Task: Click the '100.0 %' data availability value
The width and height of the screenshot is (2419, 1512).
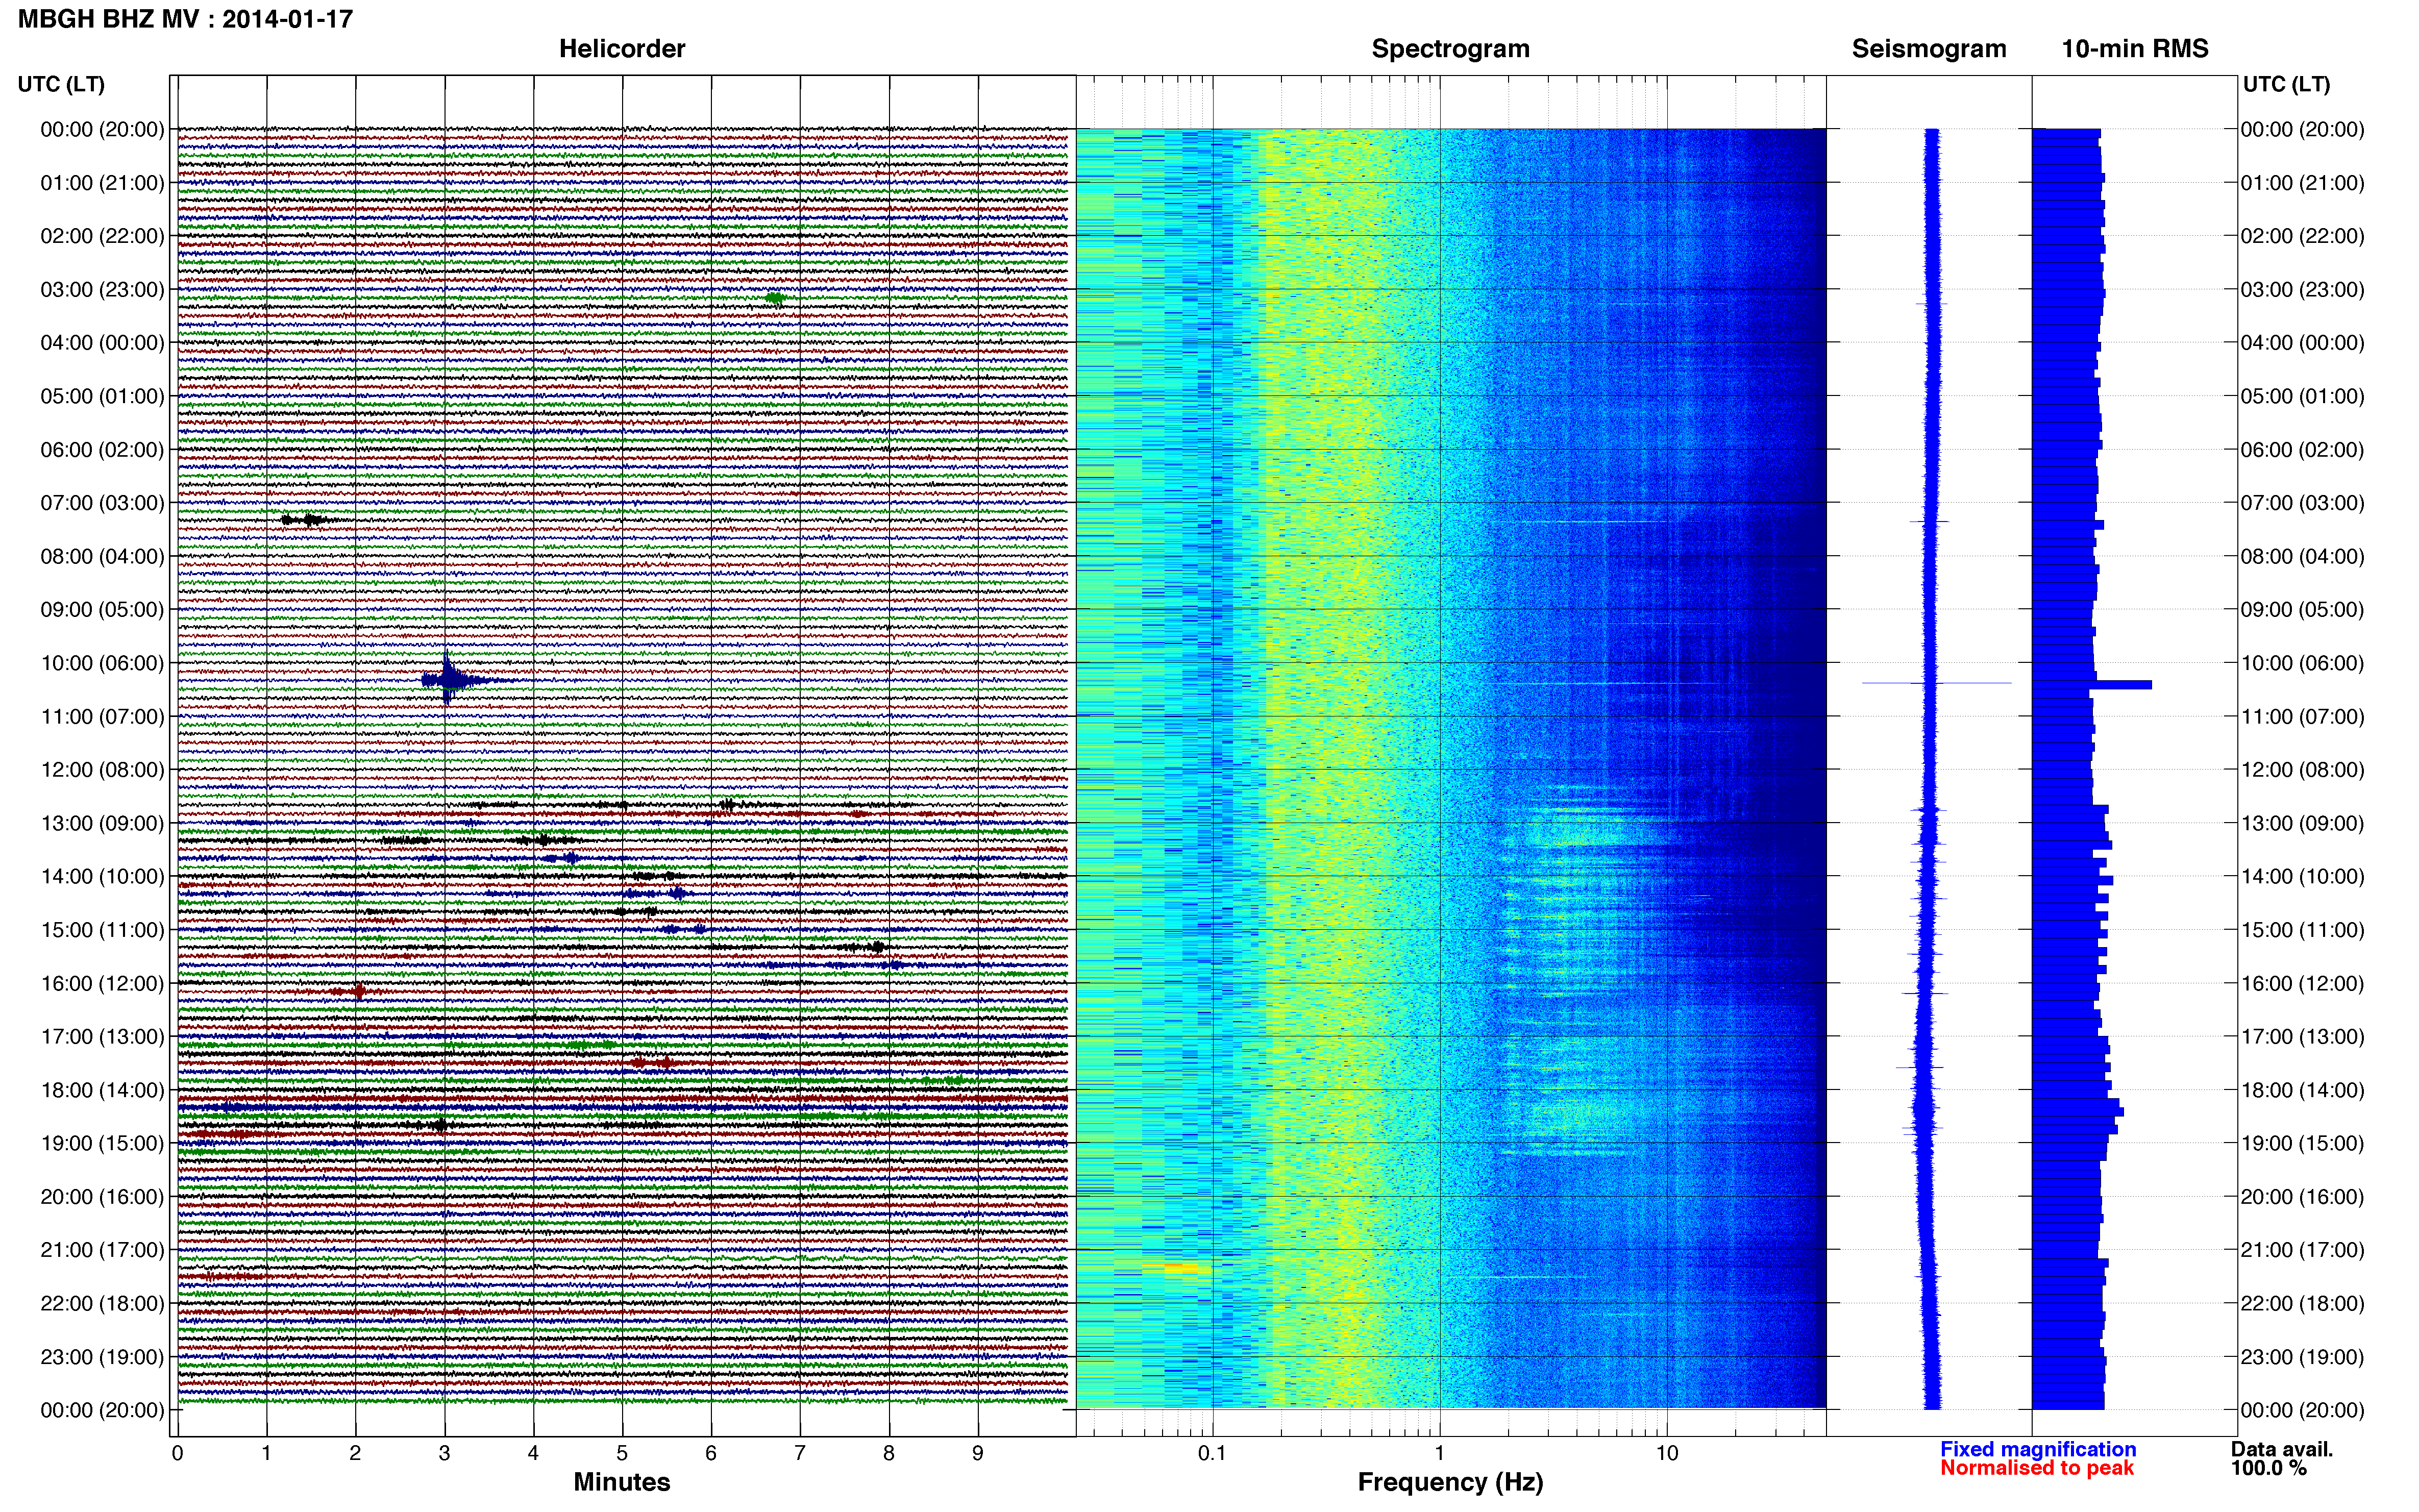Action: [2268, 1468]
